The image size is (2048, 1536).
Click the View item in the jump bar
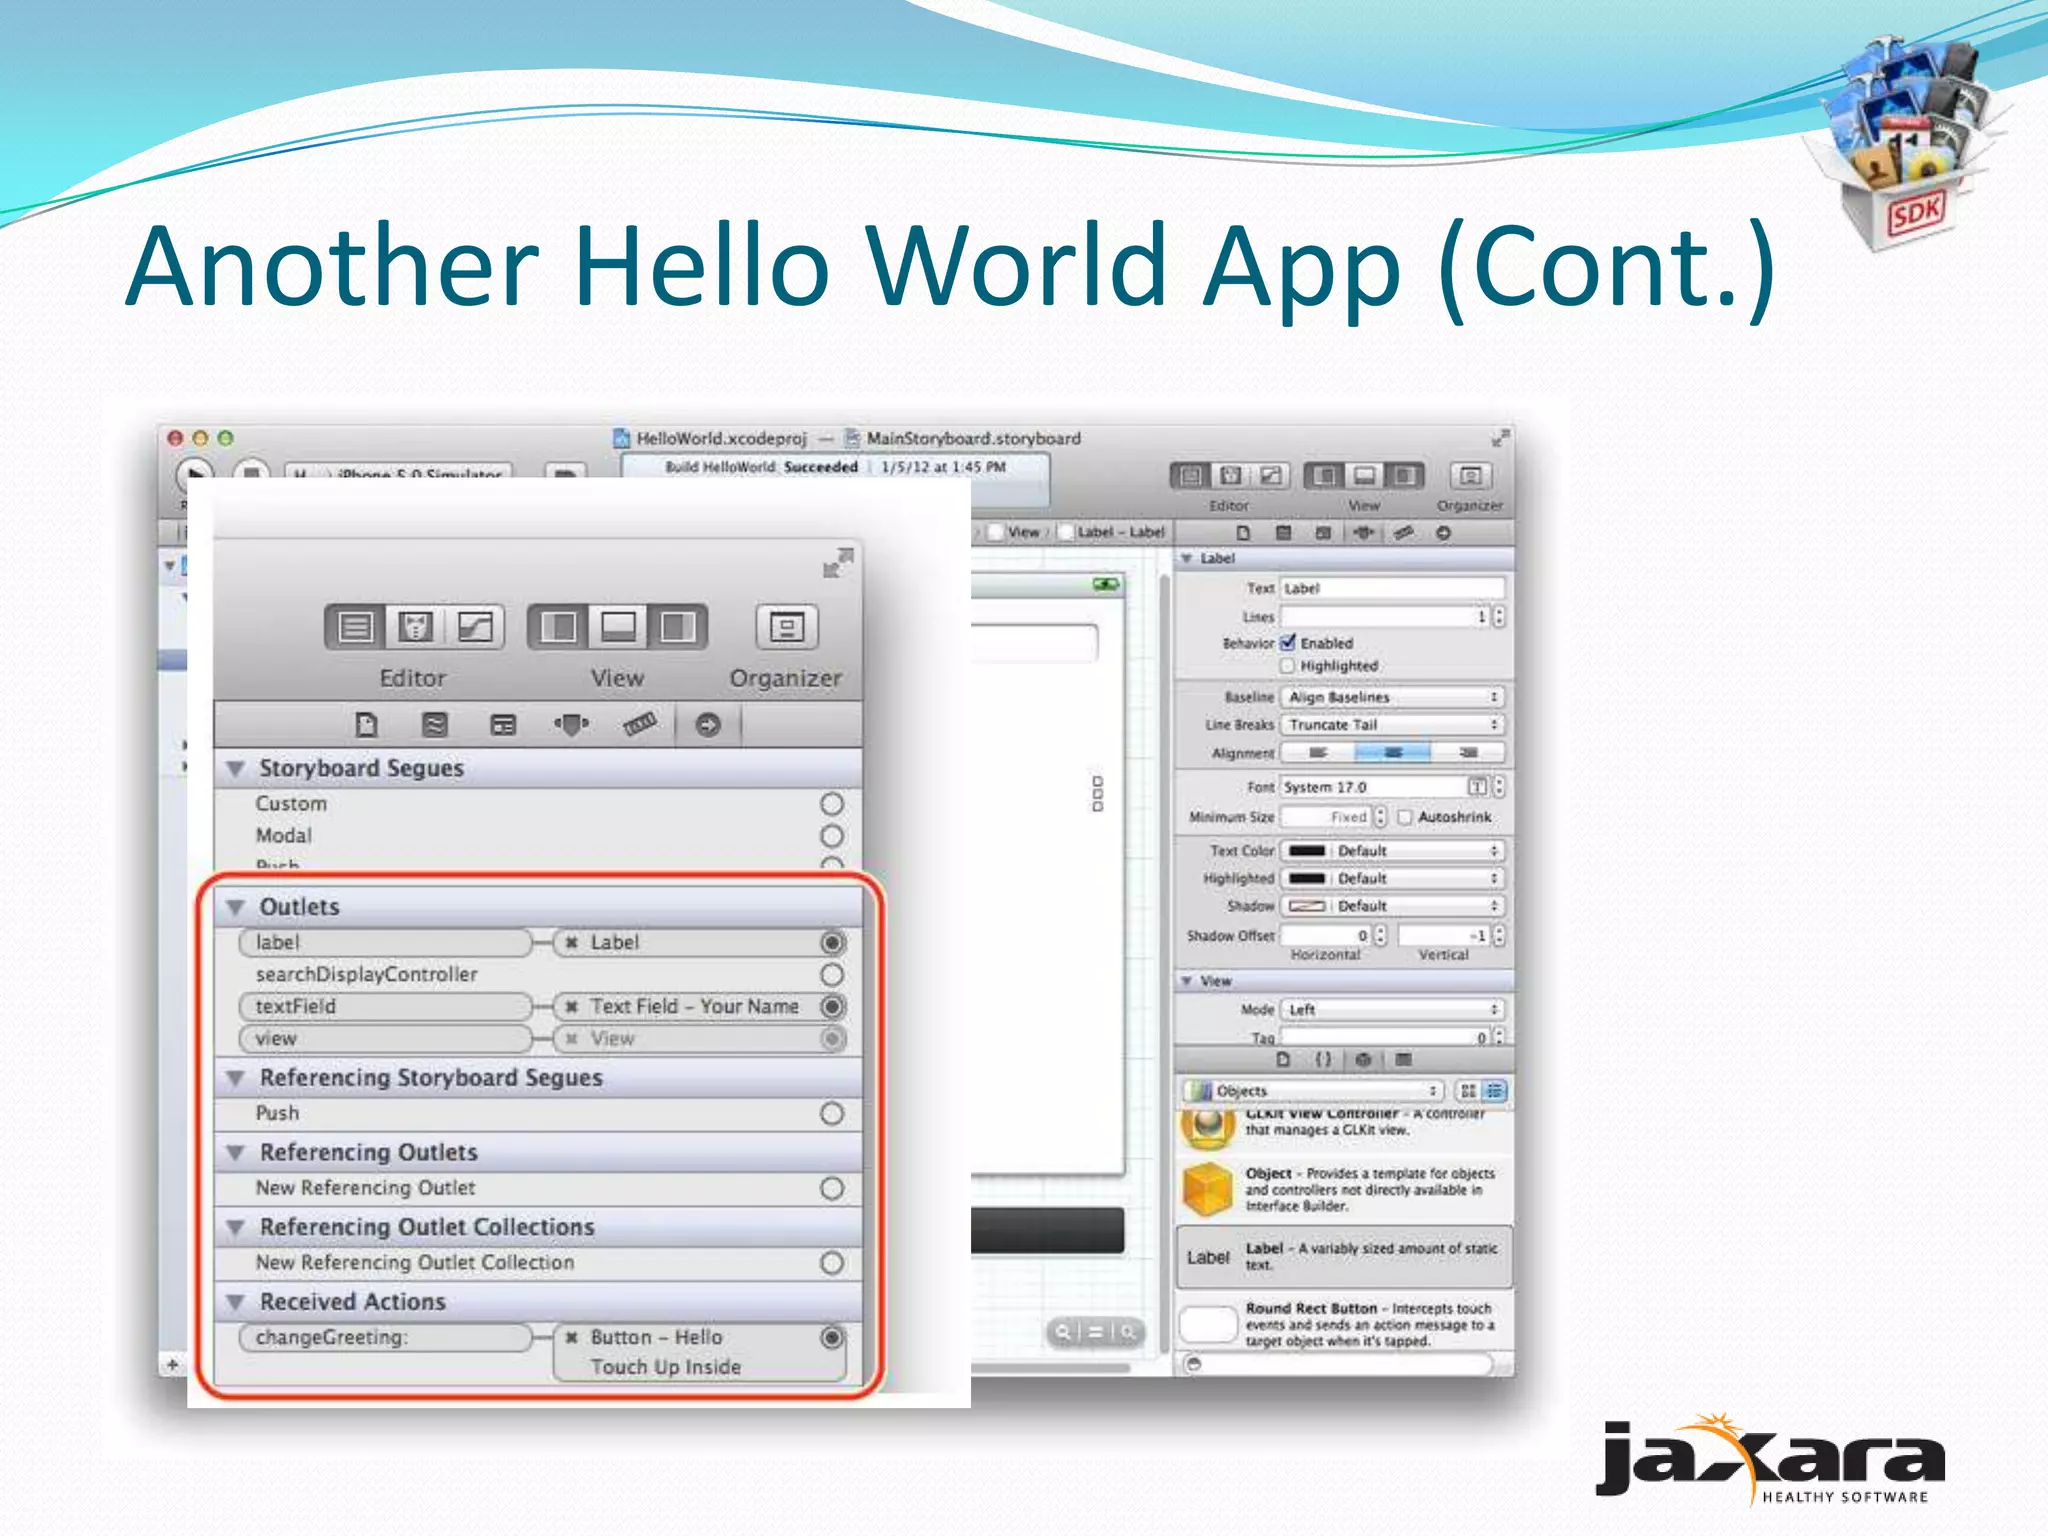(1014, 532)
